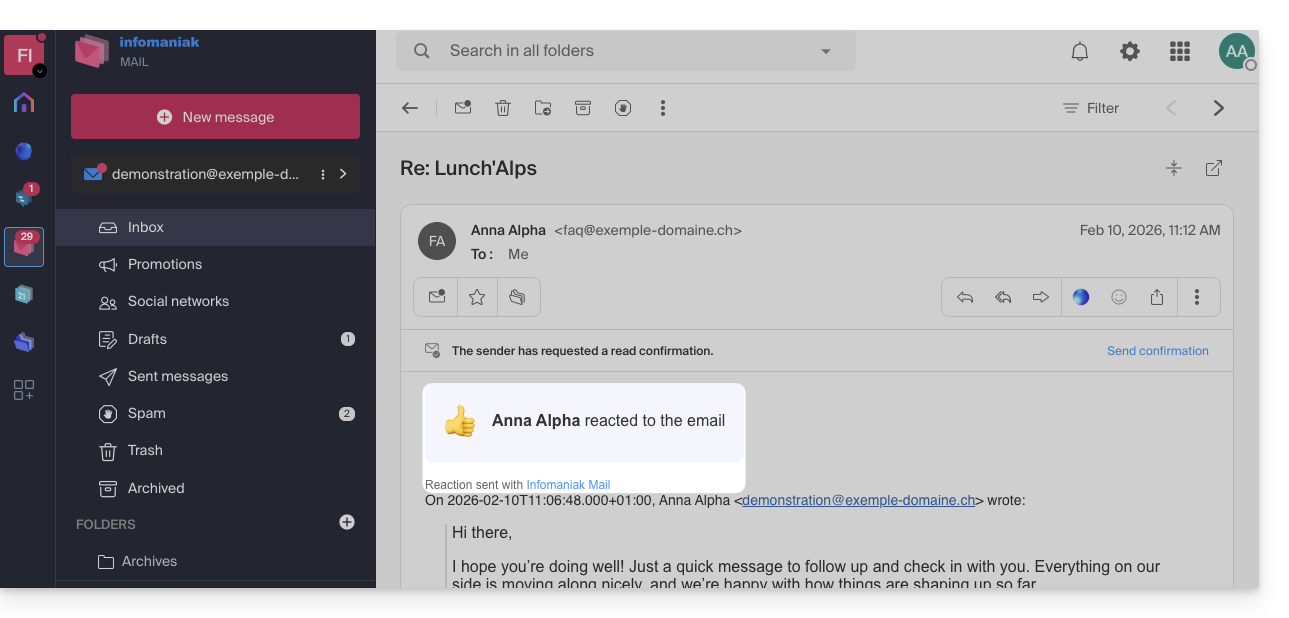The height and width of the screenshot is (618, 1289).
Task: Open notifications bell
Action: (x=1080, y=52)
